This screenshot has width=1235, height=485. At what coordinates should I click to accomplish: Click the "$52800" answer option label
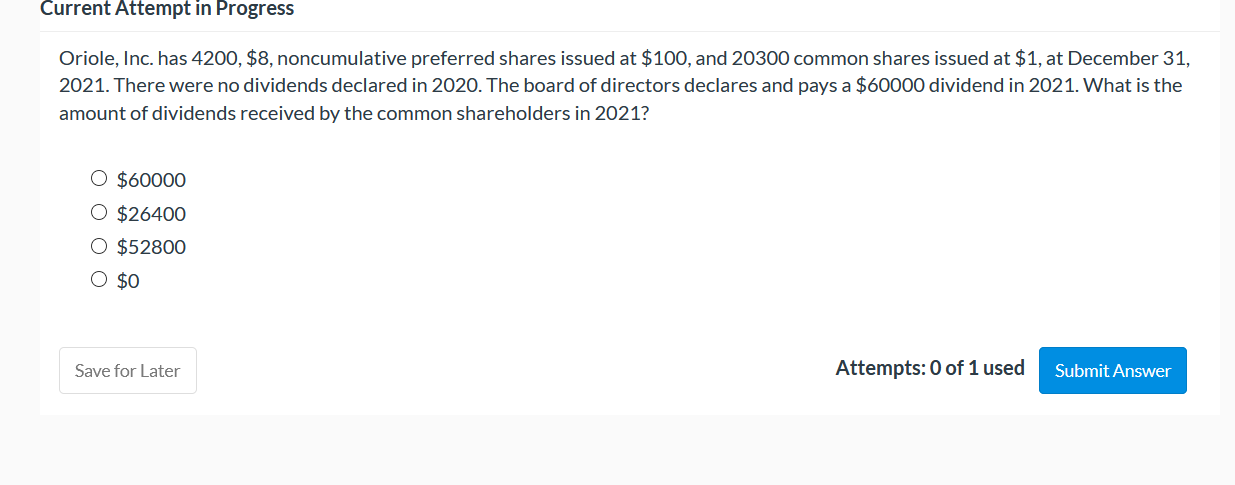(x=151, y=247)
